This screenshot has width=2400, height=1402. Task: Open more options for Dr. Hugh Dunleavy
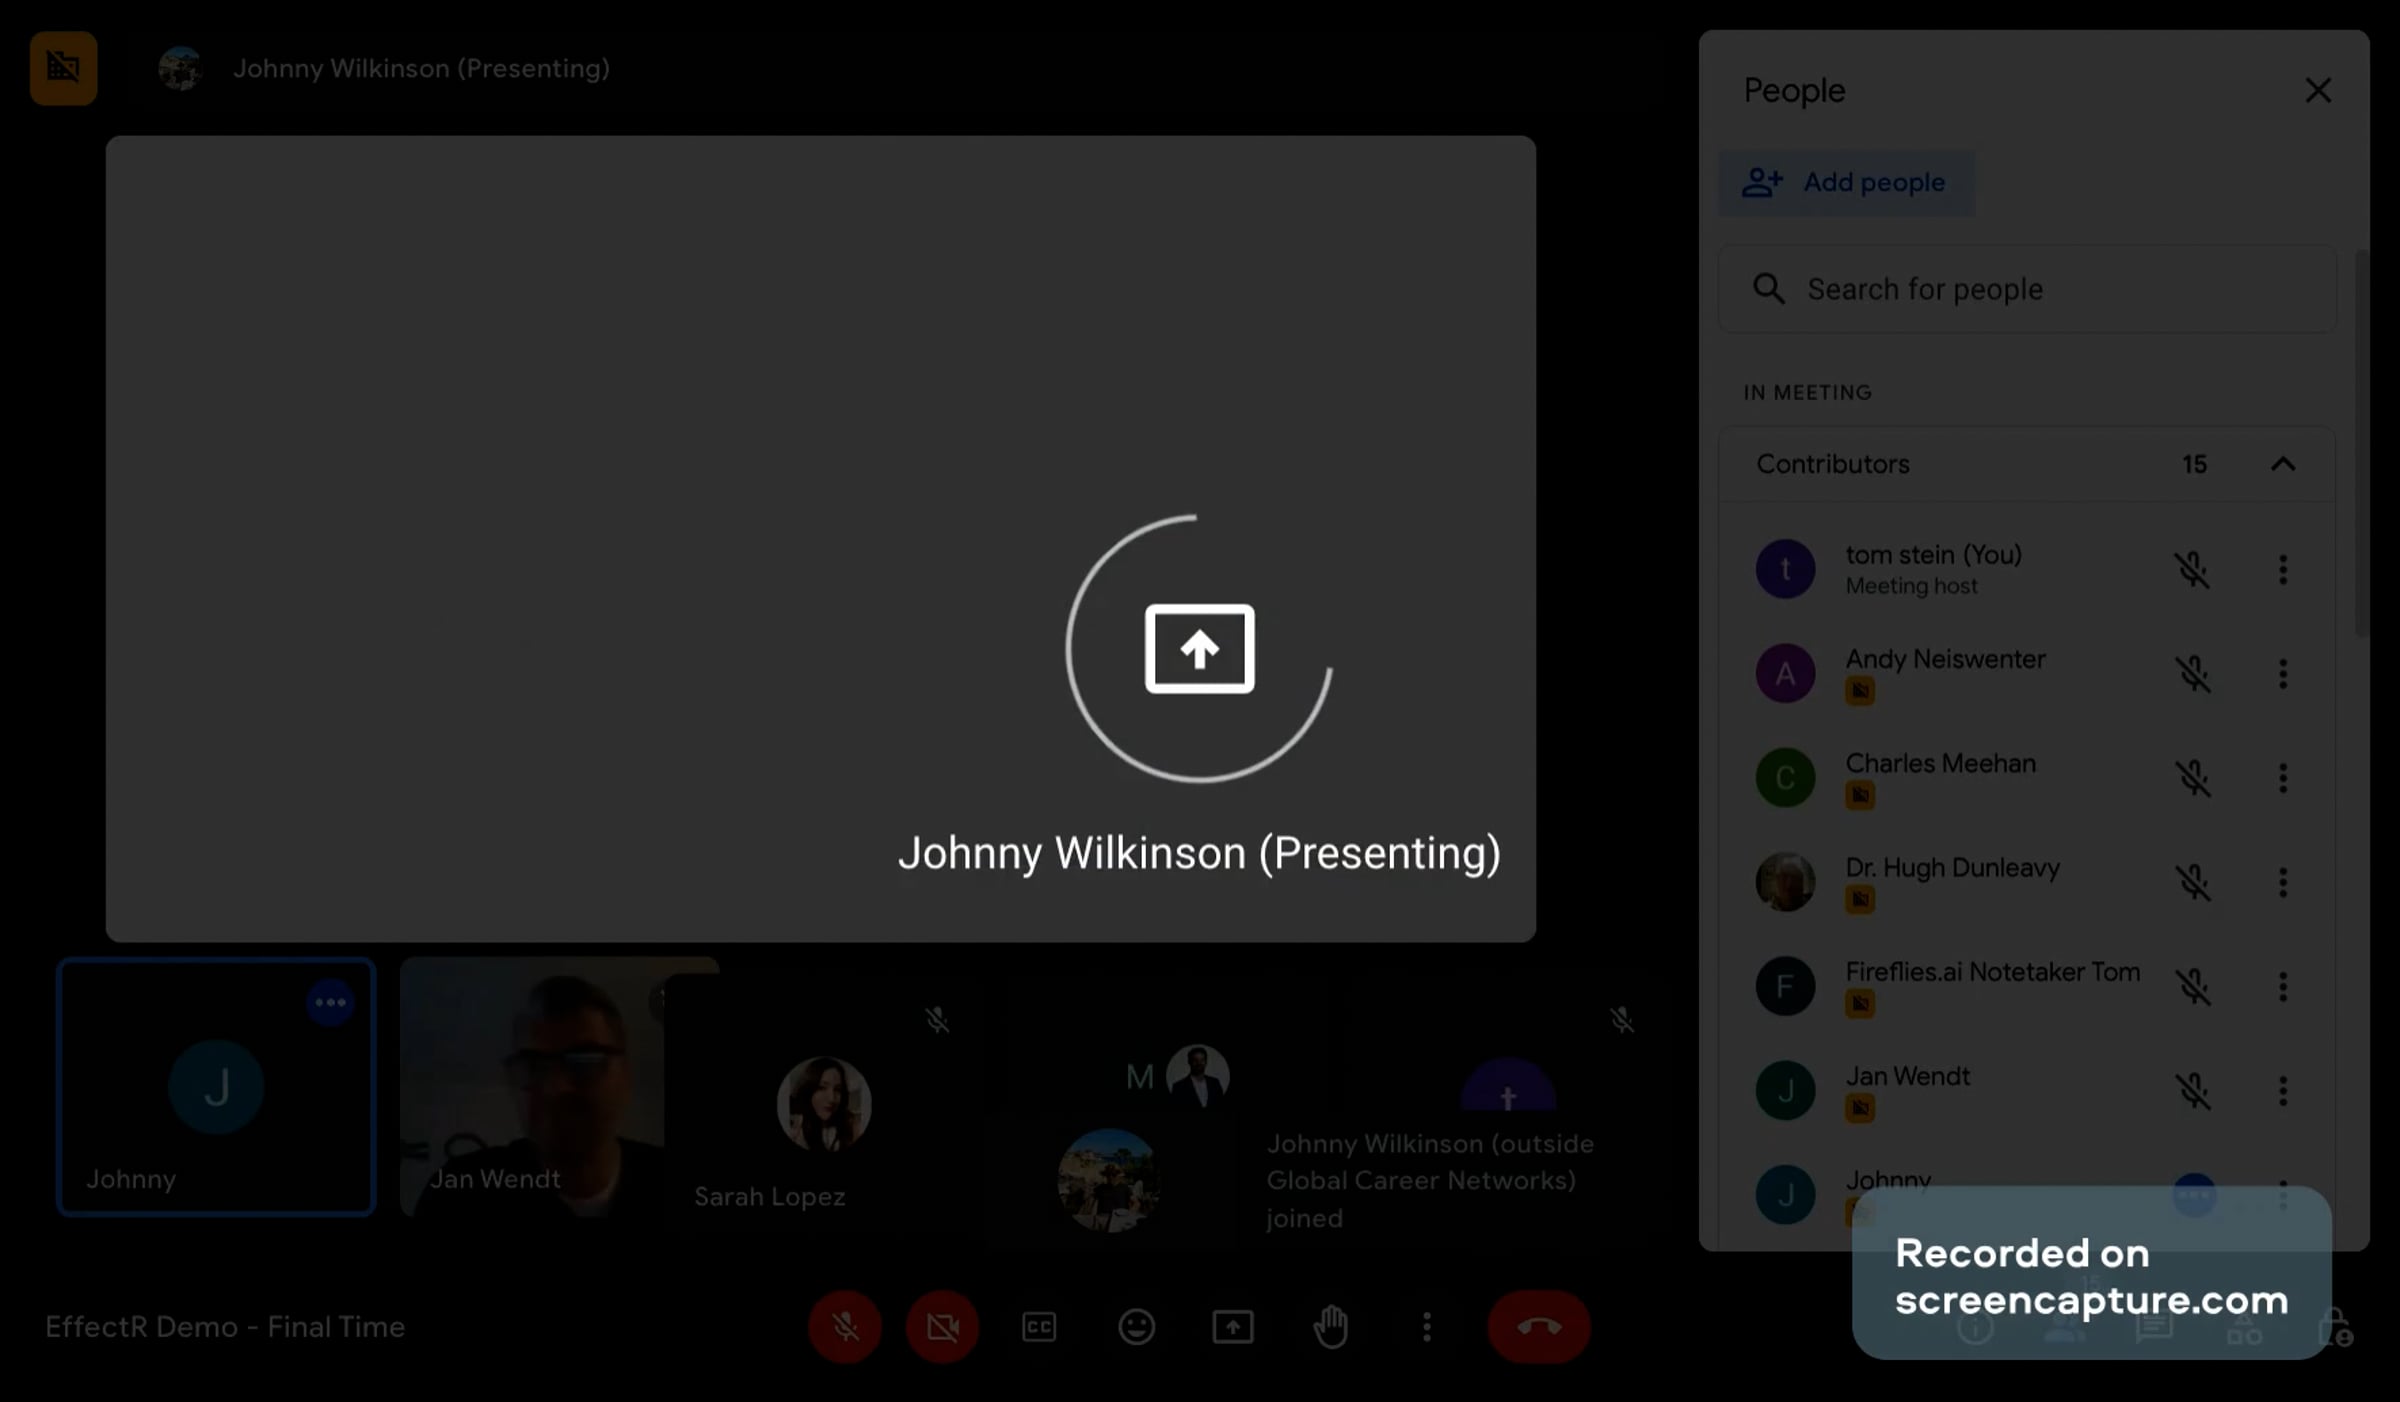pyautogui.click(x=2282, y=882)
